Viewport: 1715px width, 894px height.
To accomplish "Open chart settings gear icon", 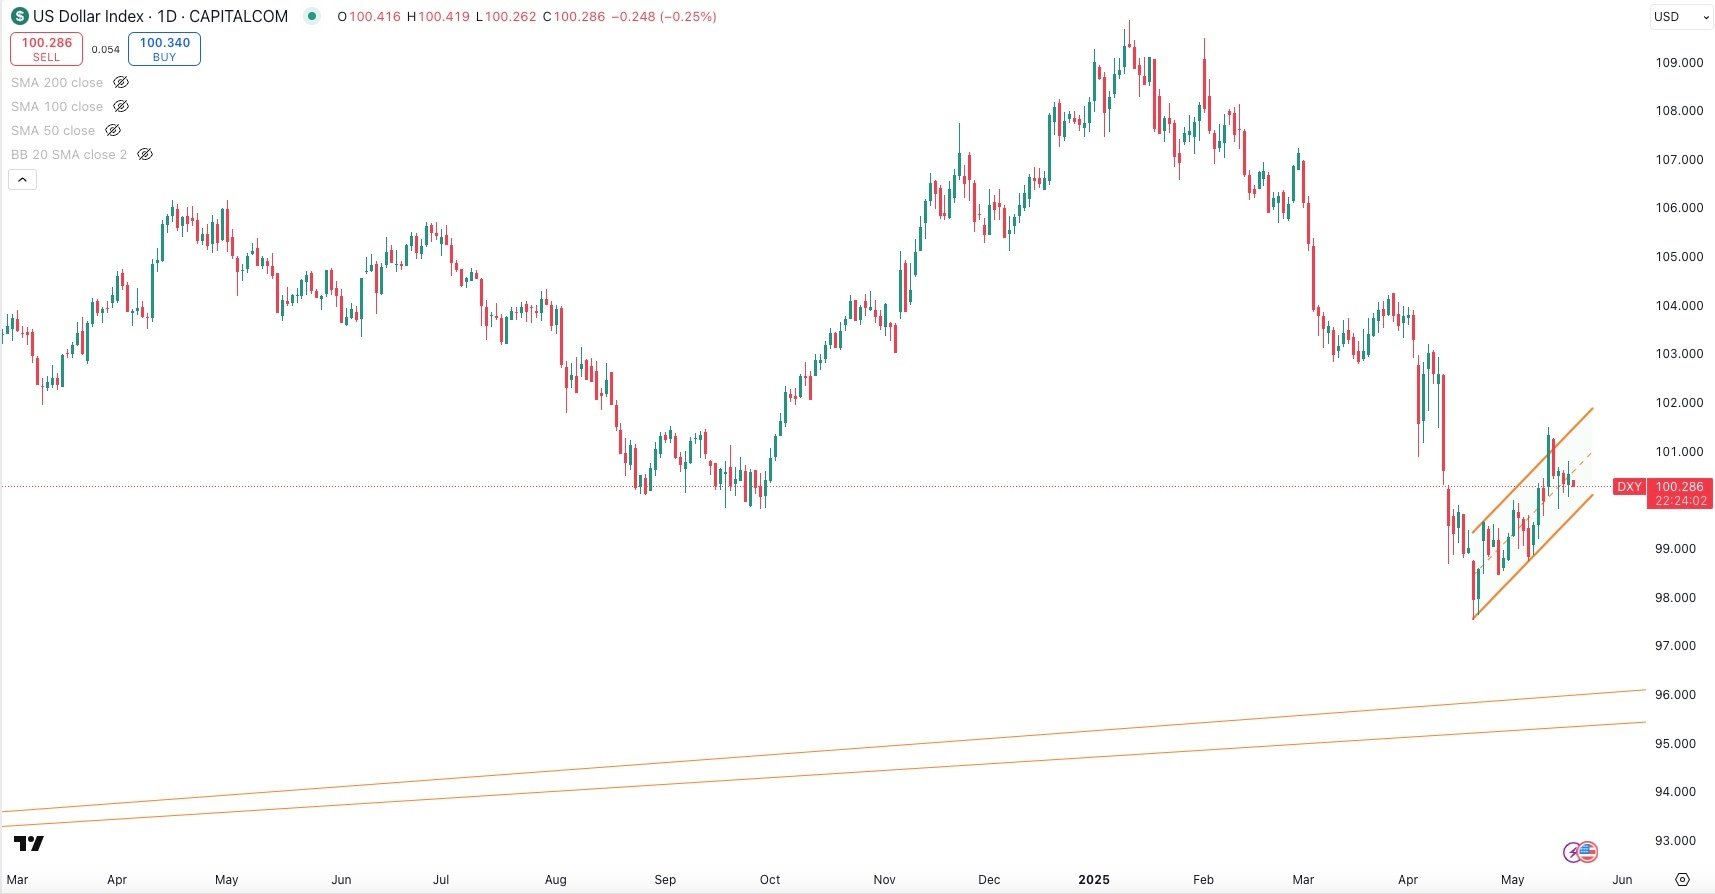I will coord(1682,880).
